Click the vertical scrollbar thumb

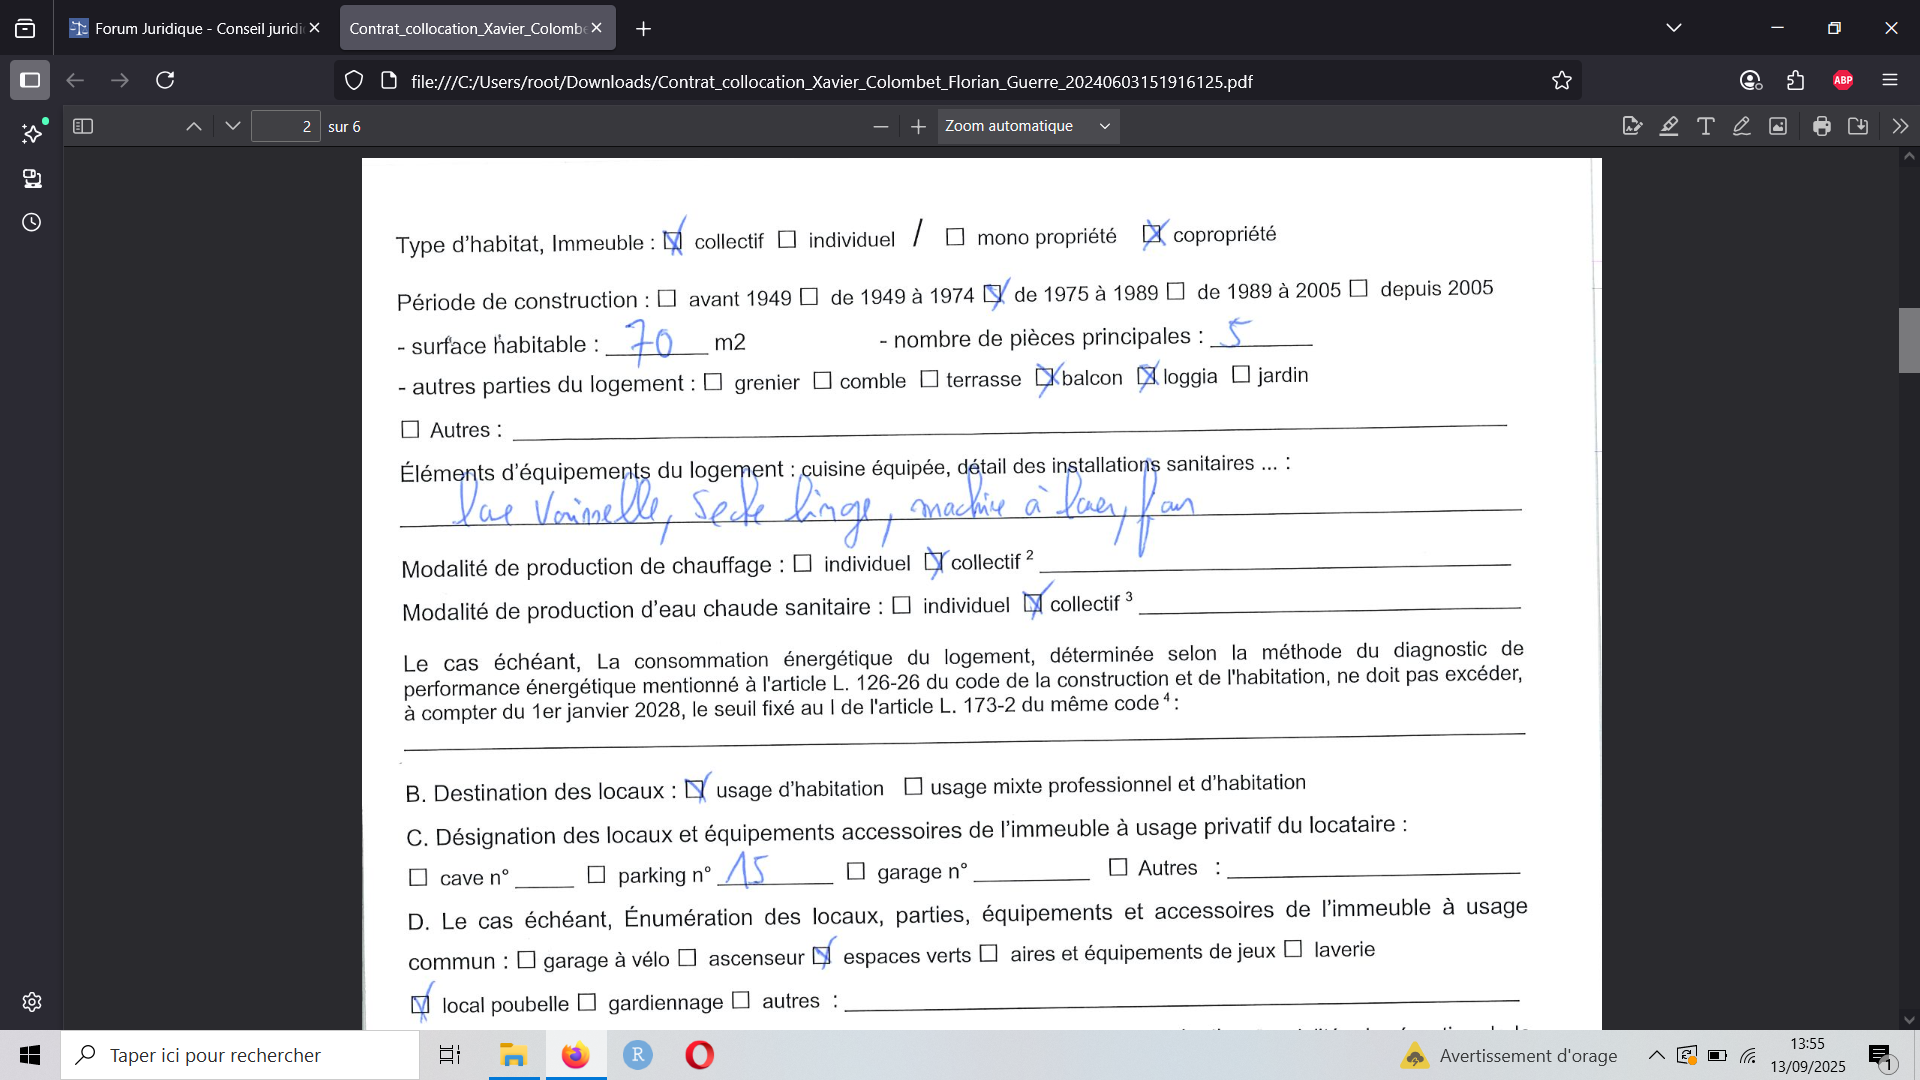[1908, 340]
